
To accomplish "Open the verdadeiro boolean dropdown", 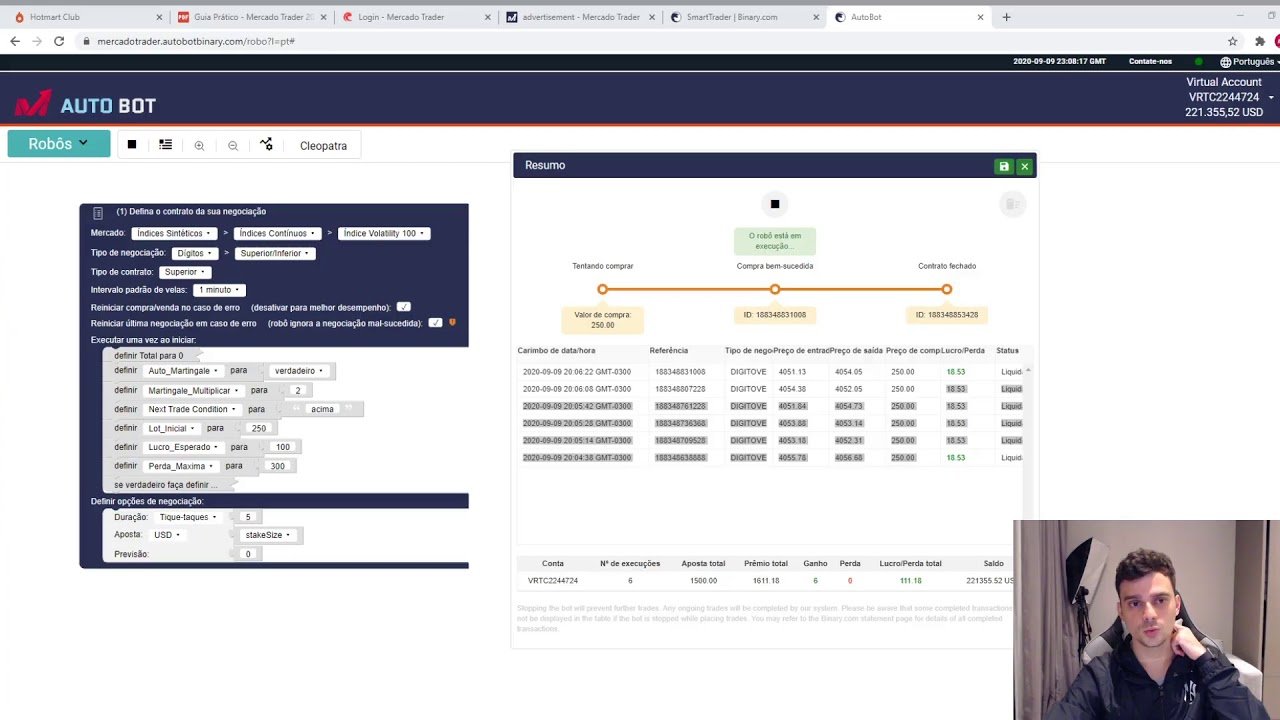I will [299, 371].
